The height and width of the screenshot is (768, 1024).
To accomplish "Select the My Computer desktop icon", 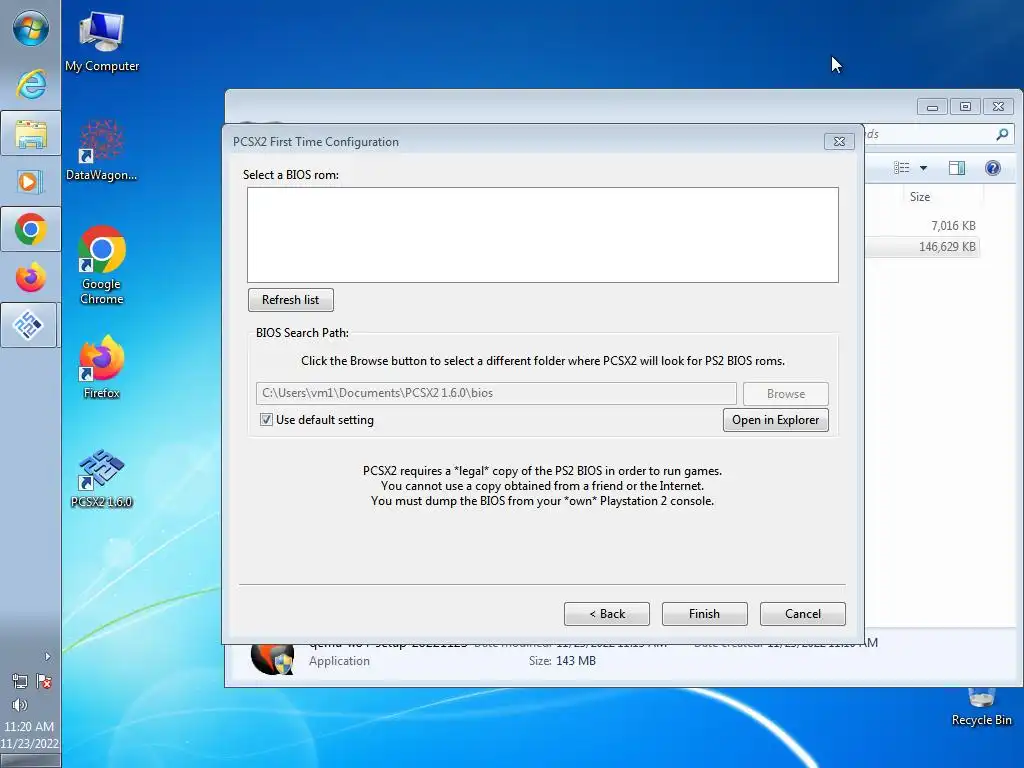I will pos(102,42).
